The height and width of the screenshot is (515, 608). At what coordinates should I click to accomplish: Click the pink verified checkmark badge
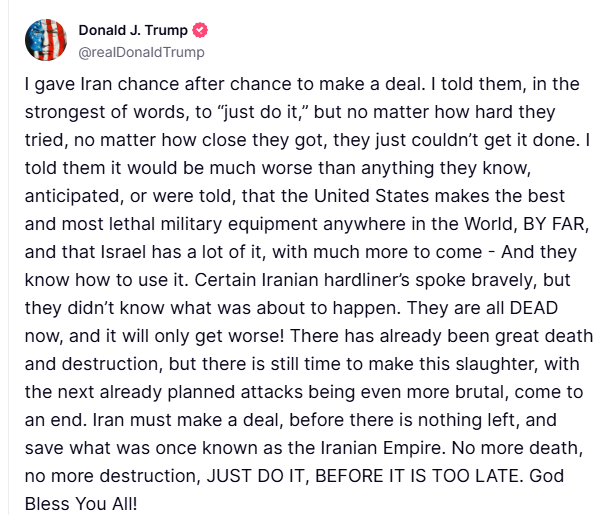200,30
